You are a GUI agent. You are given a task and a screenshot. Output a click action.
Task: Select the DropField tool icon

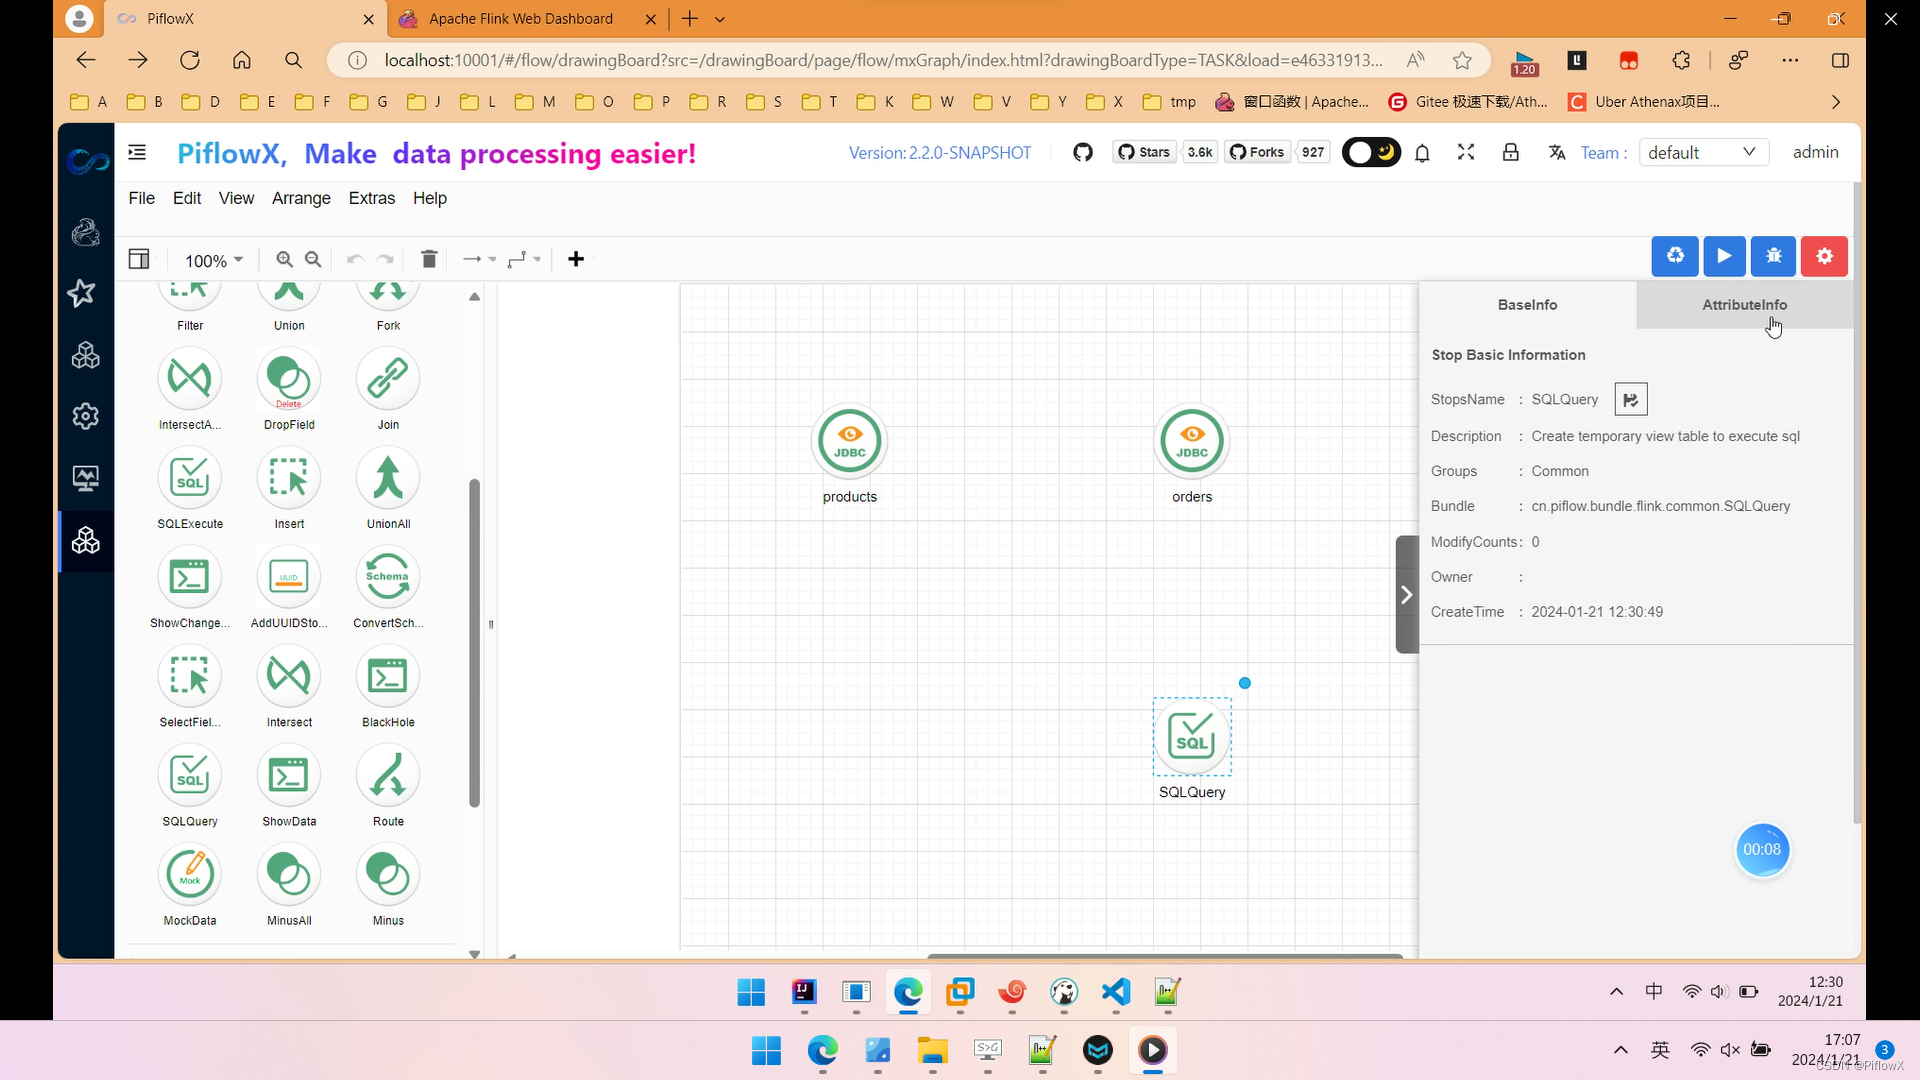(x=289, y=380)
